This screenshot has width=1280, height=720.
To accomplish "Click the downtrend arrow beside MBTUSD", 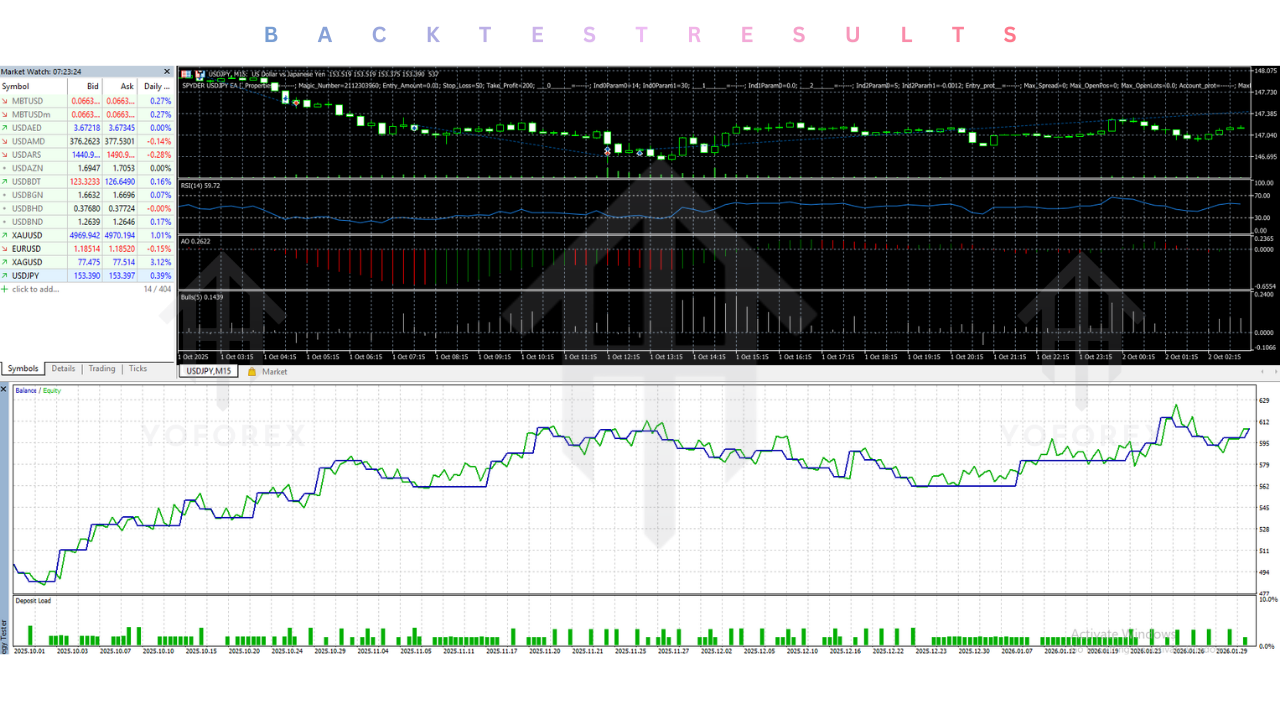I will [x=5, y=101].
